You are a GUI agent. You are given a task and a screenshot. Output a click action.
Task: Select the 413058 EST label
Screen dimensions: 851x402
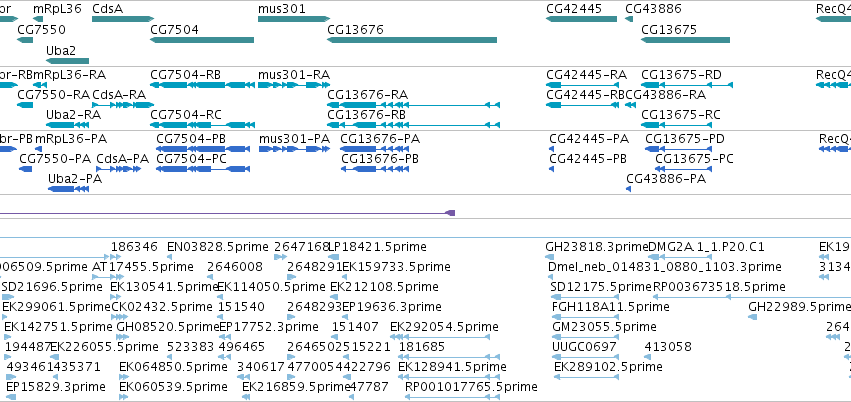tap(668, 347)
